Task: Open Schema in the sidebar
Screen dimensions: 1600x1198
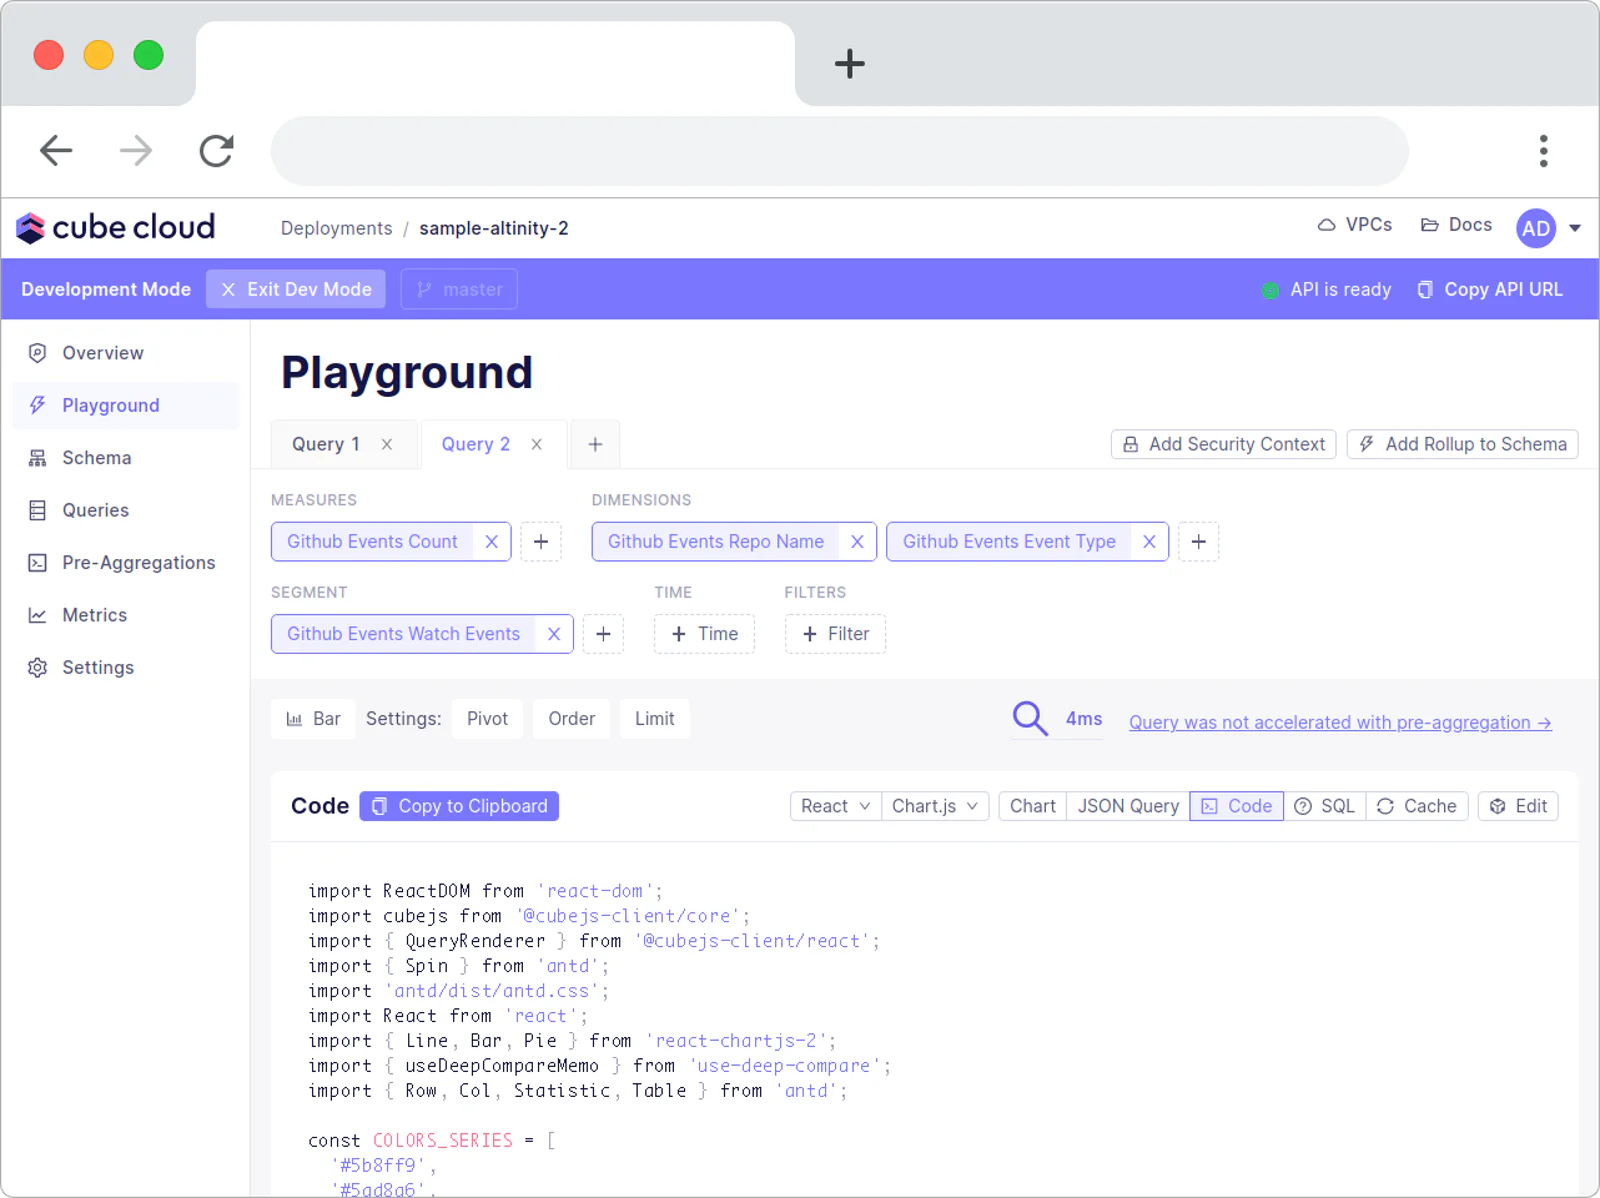Action: (126, 458)
